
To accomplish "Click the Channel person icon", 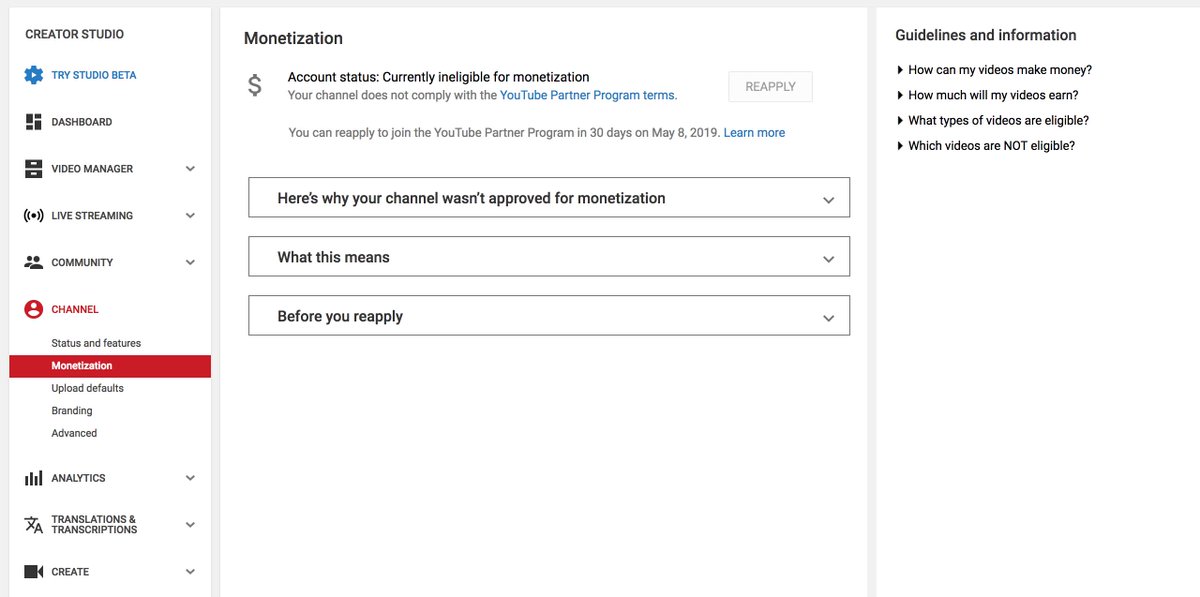I will click(x=33, y=310).
